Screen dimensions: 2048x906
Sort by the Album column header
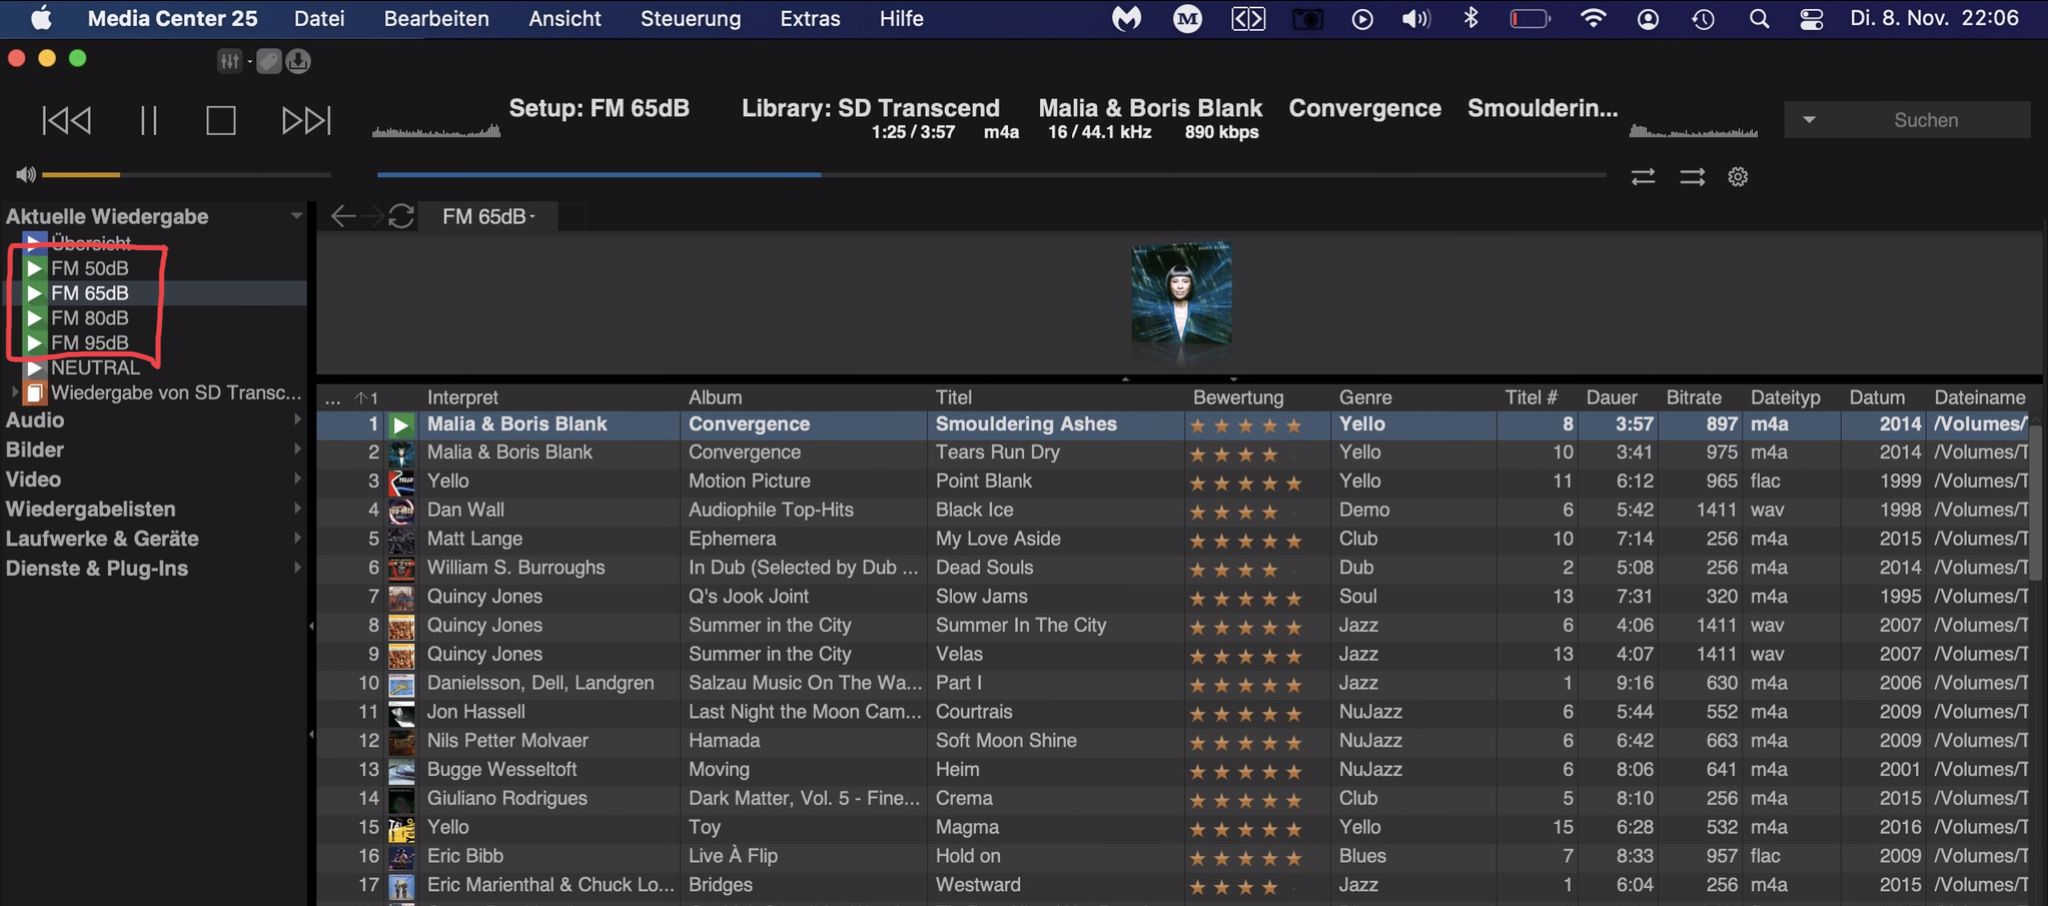tap(715, 398)
